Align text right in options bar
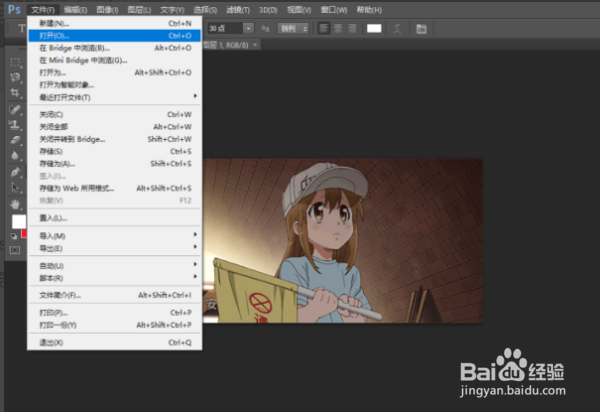Screen dimensions: 600x412 point(352,28)
